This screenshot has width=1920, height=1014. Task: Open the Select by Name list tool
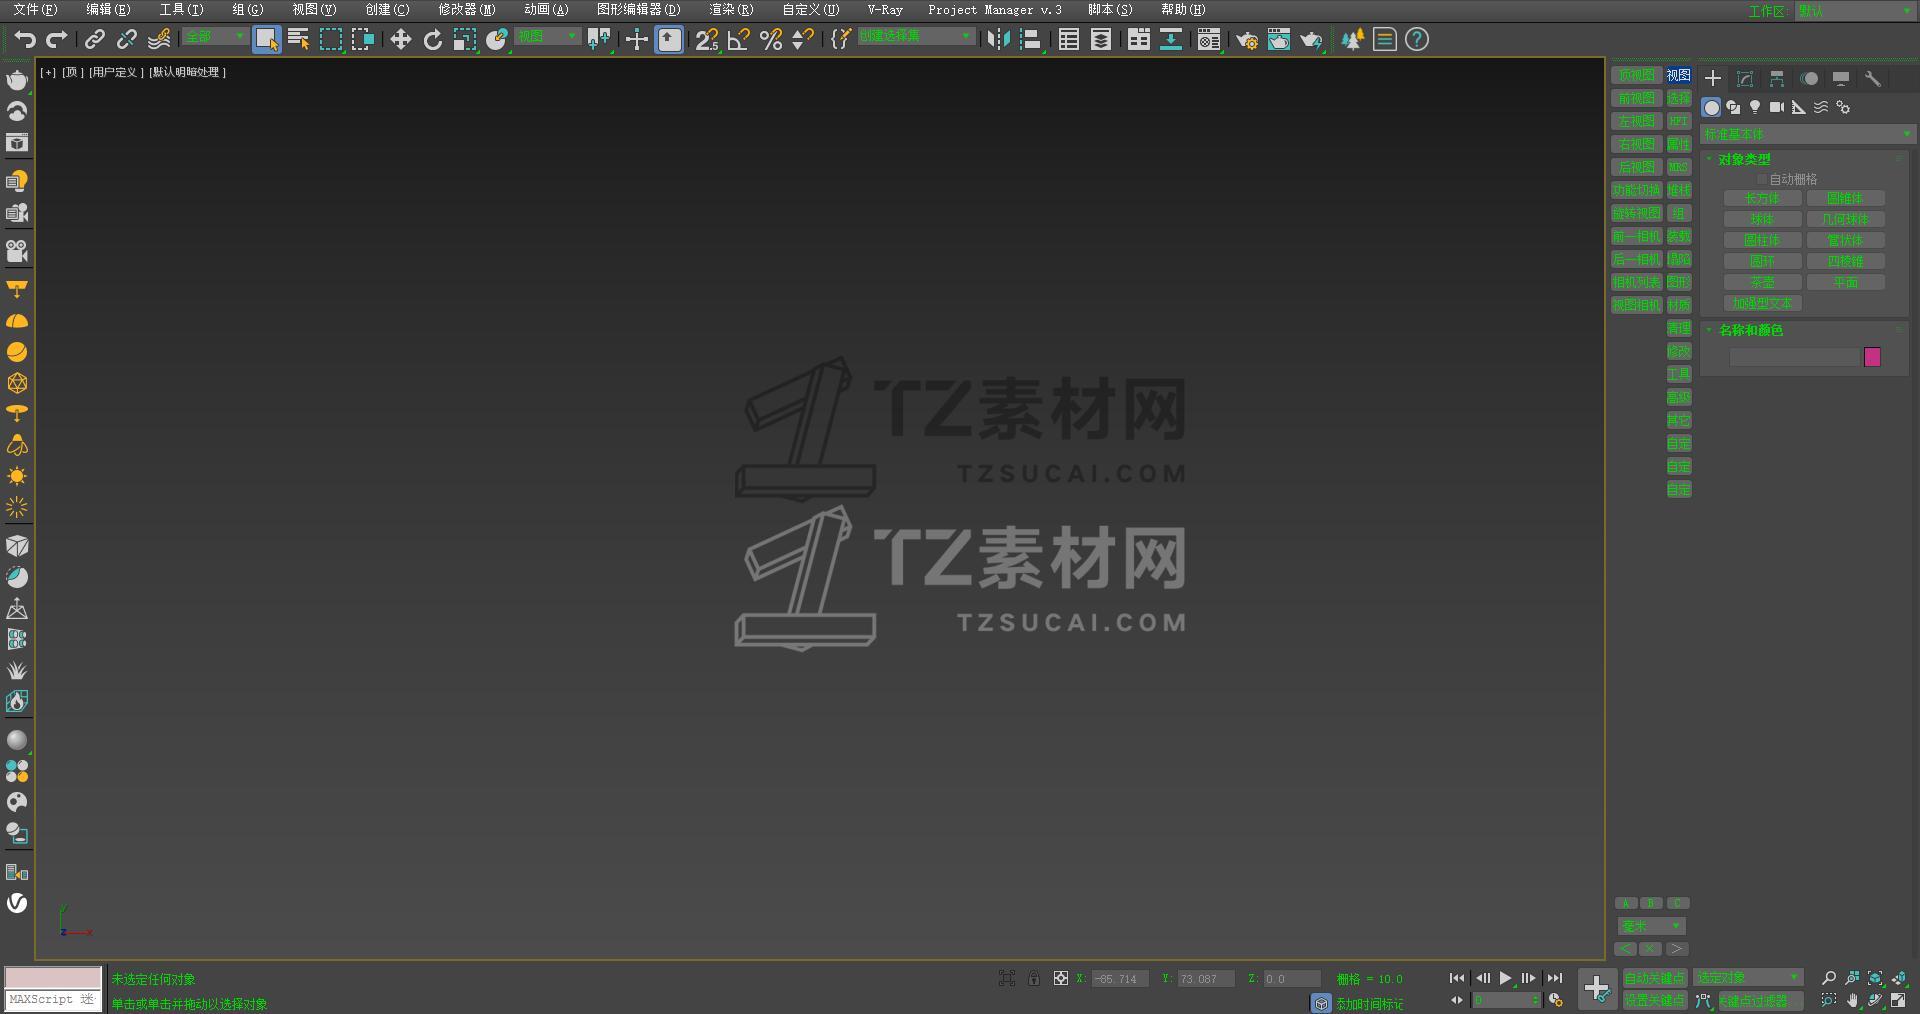[298, 39]
